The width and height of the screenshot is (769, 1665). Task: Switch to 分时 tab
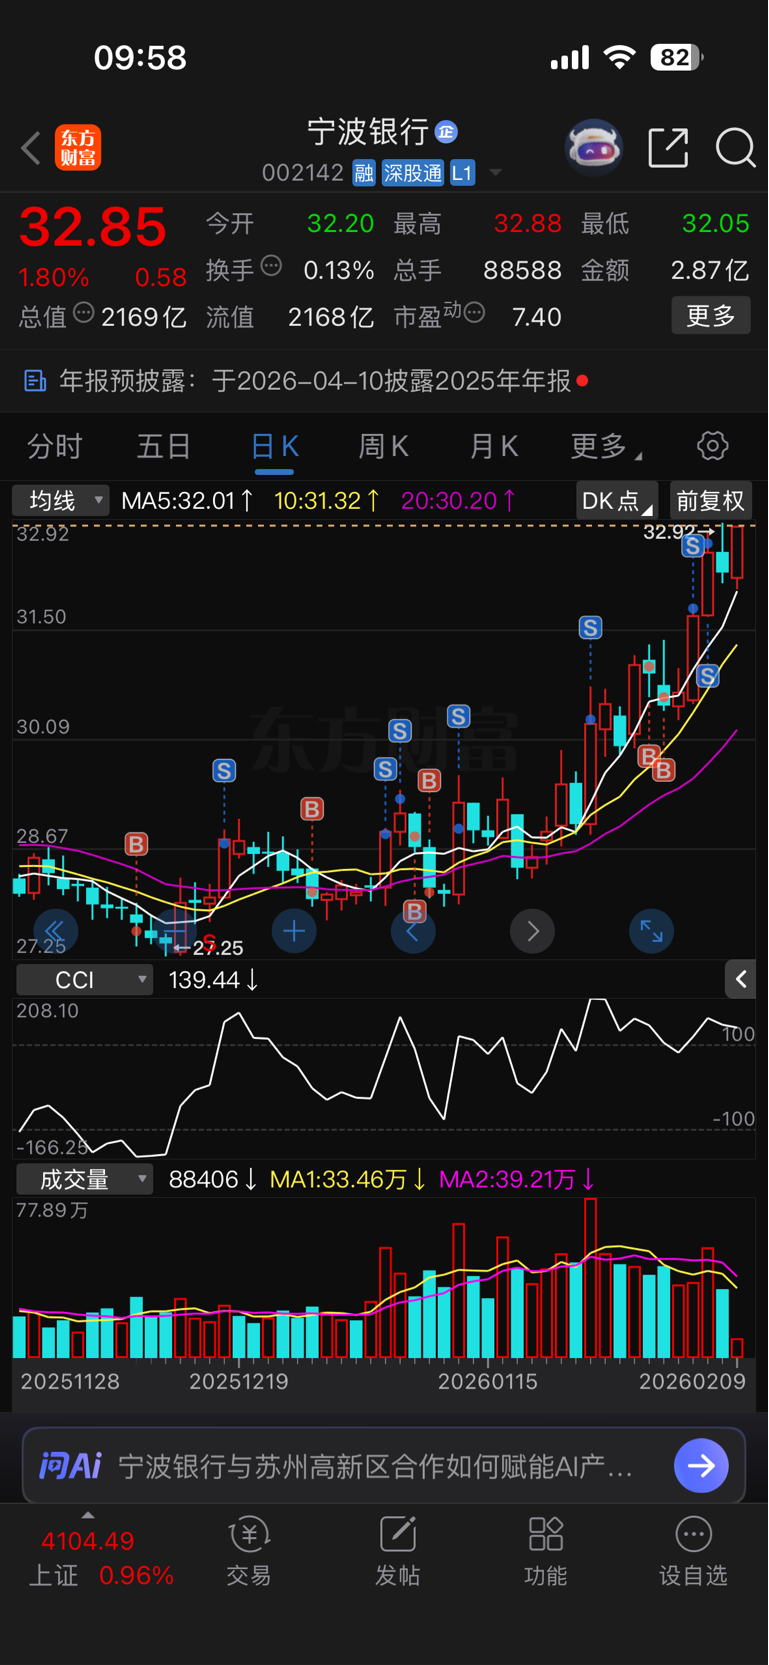click(54, 446)
